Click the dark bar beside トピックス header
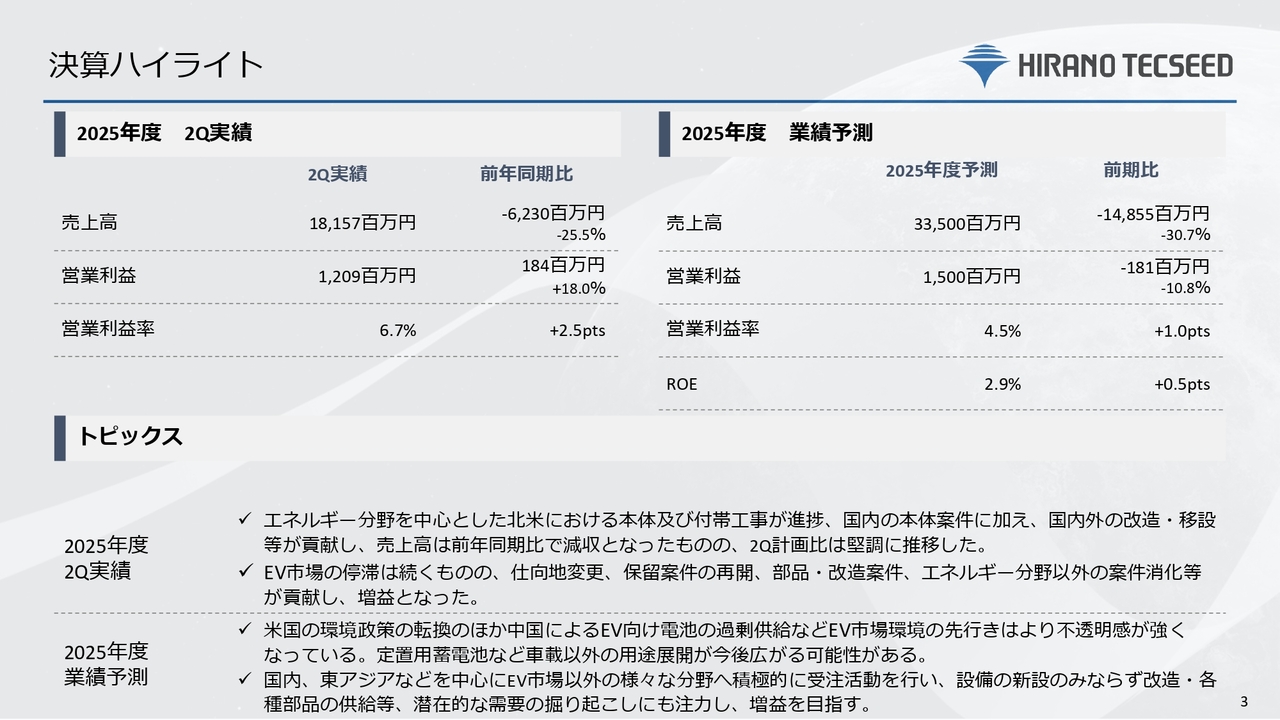This screenshot has width=1280, height=720. coord(60,436)
